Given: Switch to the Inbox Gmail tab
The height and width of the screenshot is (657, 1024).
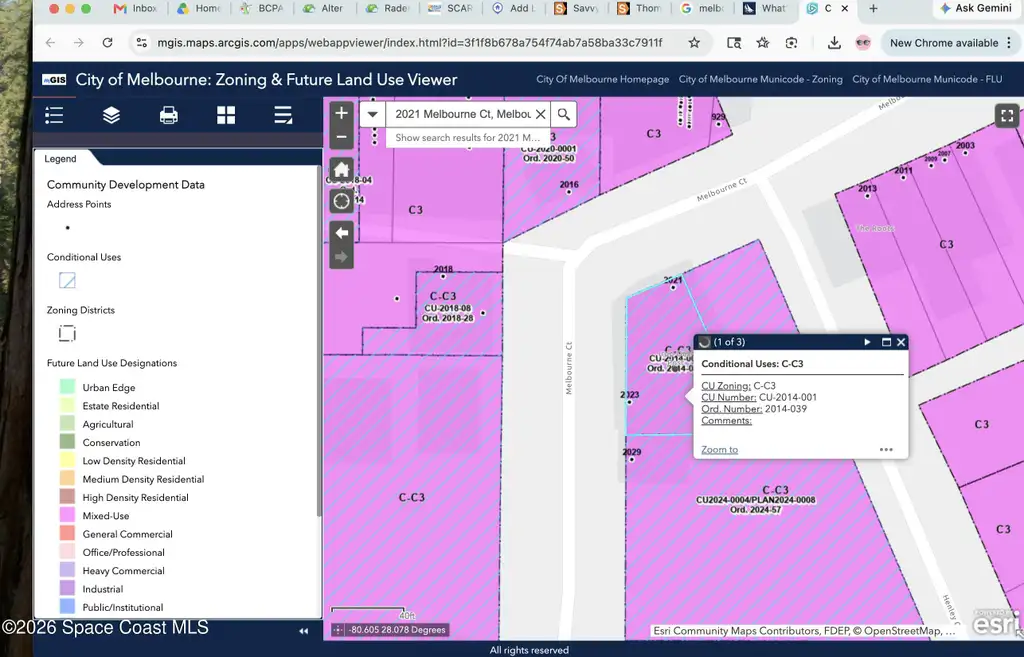Looking at the screenshot, I should [x=136, y=8].
